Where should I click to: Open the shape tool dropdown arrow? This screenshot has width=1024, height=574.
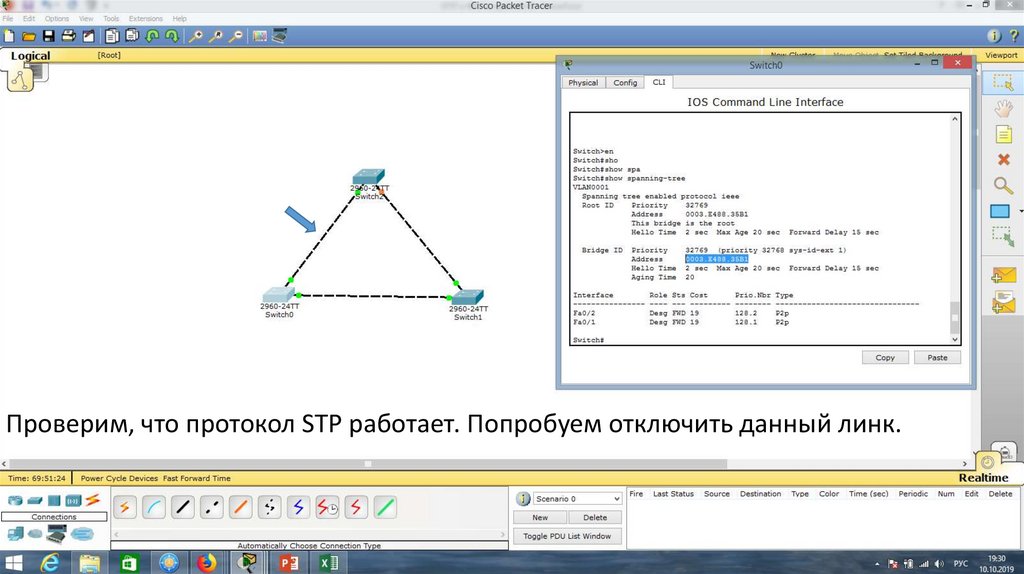click(1020, 211)
